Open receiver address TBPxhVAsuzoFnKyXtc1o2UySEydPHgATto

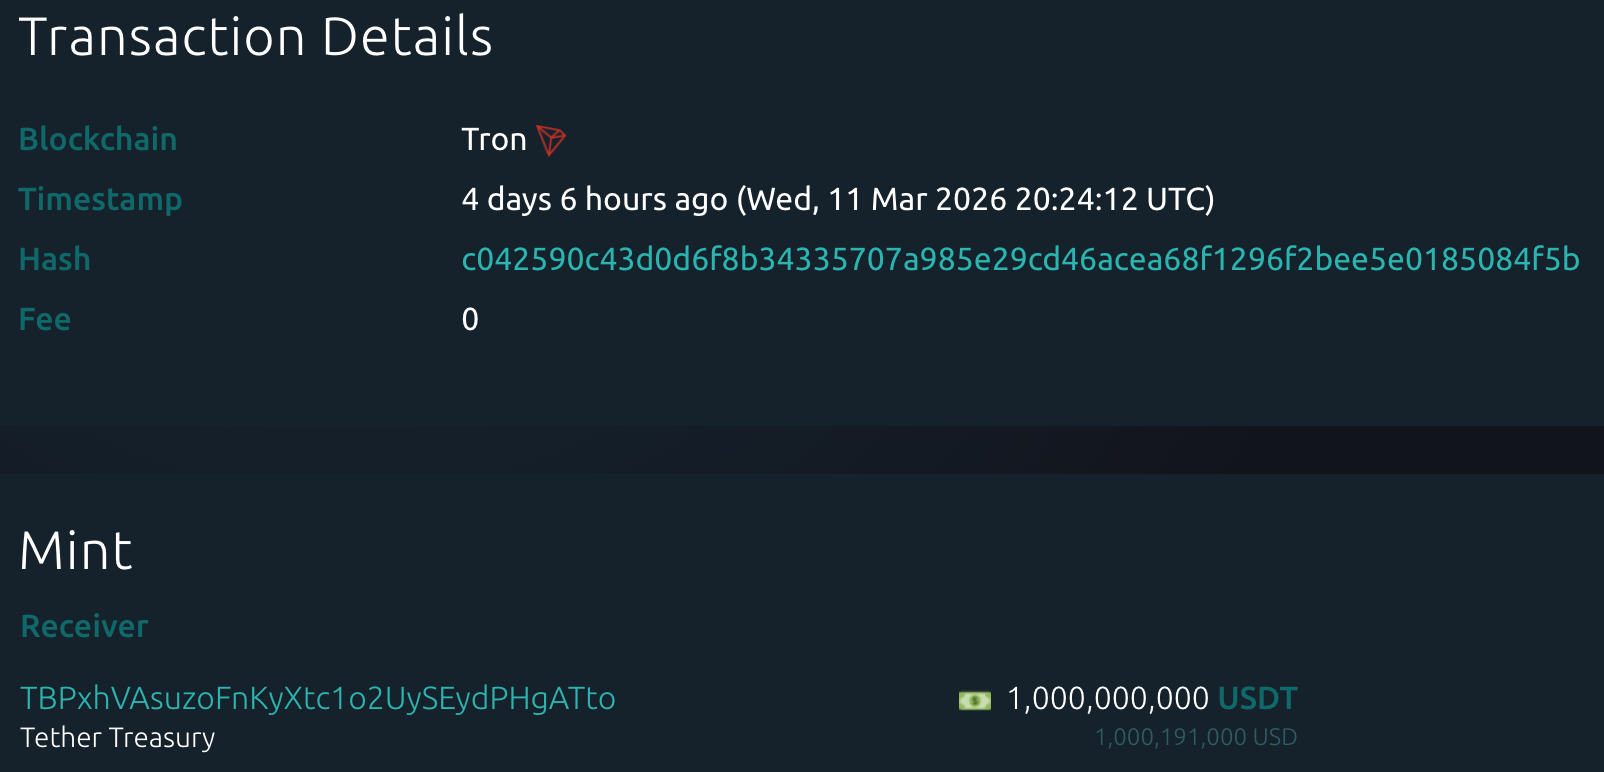318,698
